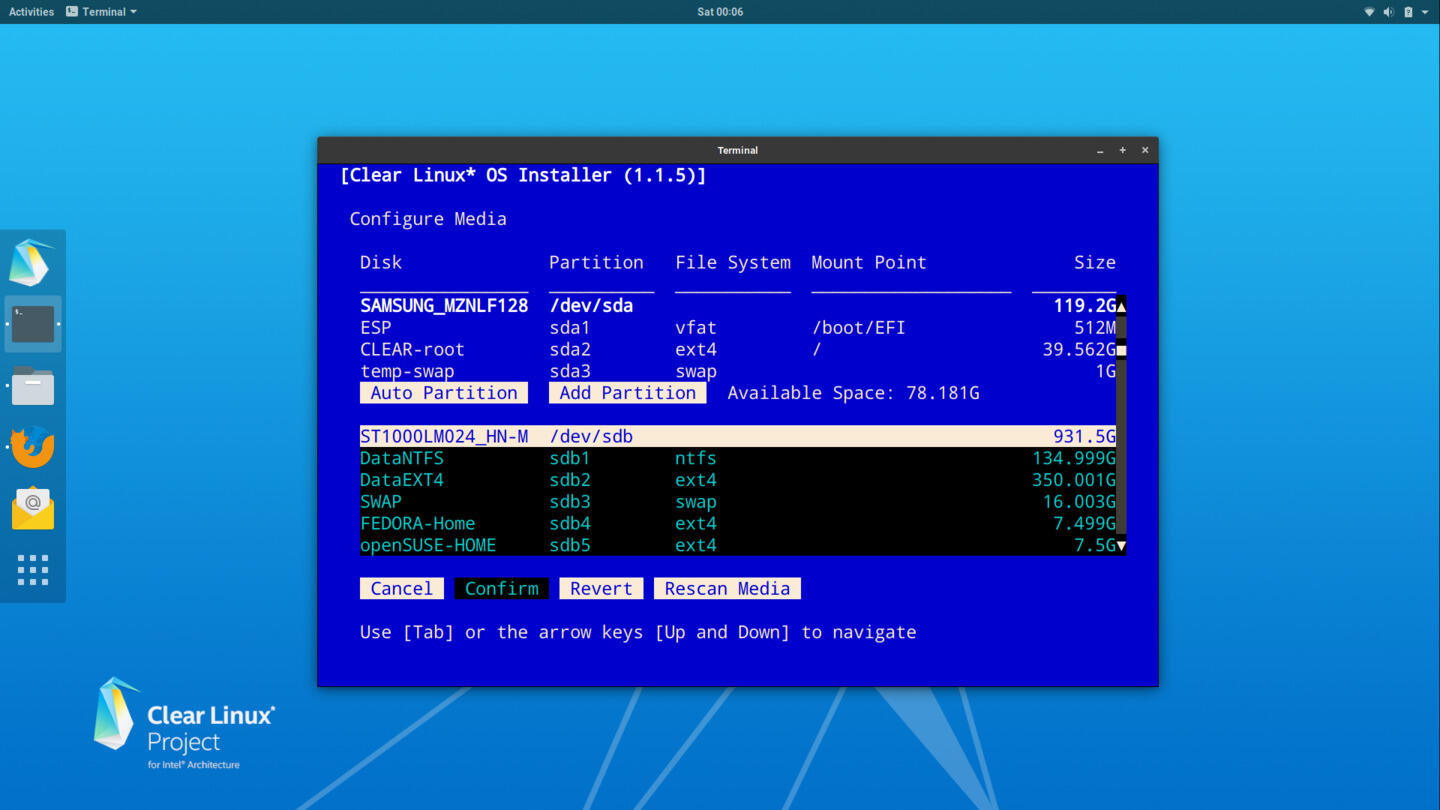Click Add Partition button

click(x=627, y=393)
